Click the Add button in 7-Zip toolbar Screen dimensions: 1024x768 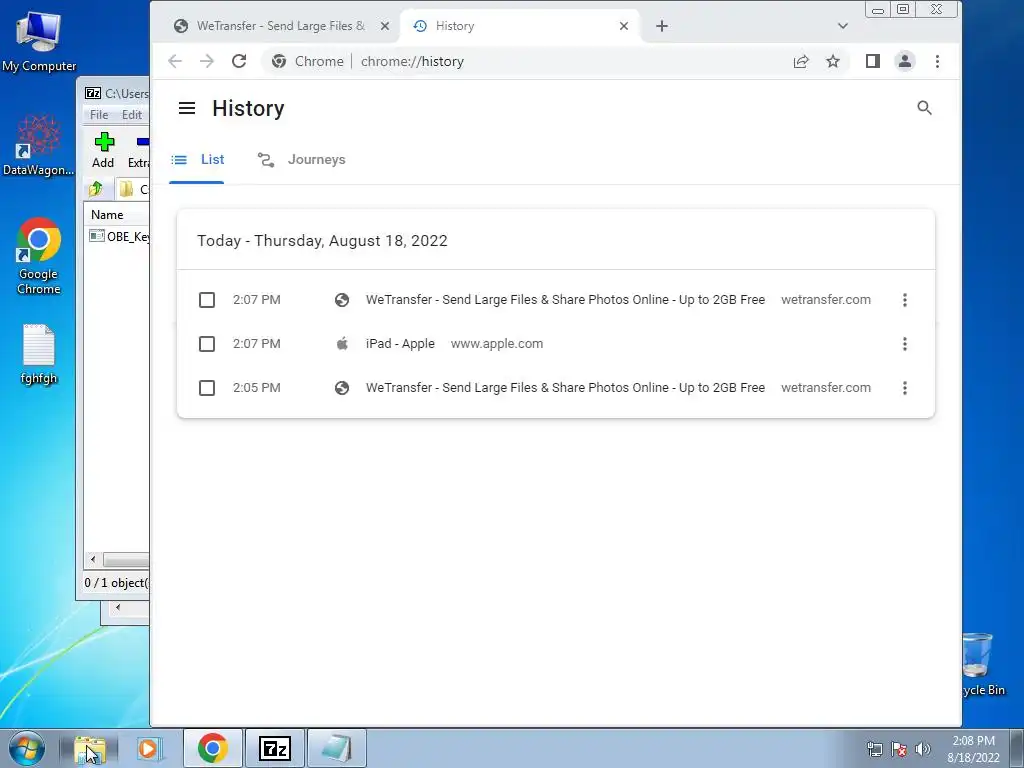(103, 150)
